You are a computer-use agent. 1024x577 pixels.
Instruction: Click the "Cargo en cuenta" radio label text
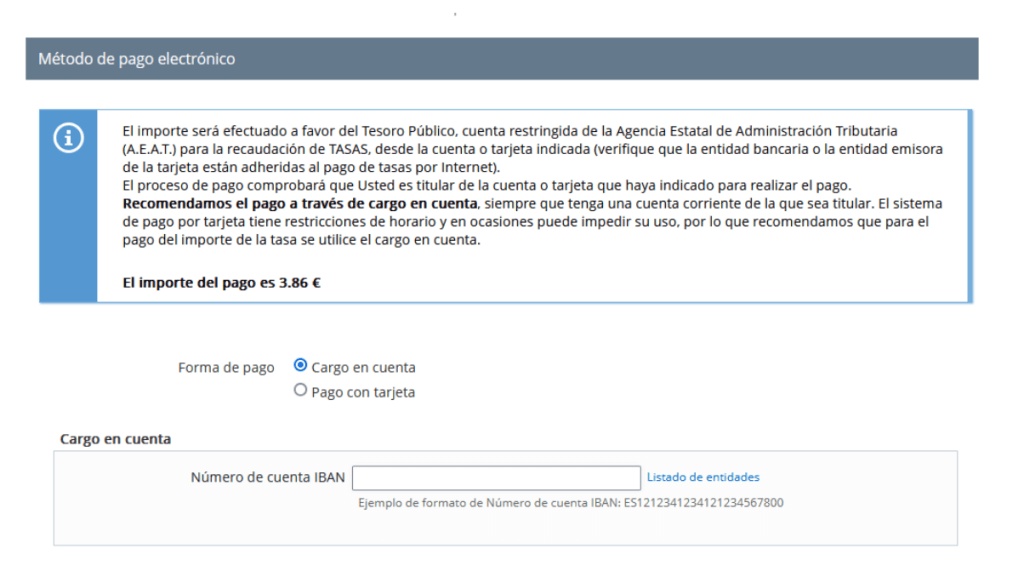(x=363, y=367)
